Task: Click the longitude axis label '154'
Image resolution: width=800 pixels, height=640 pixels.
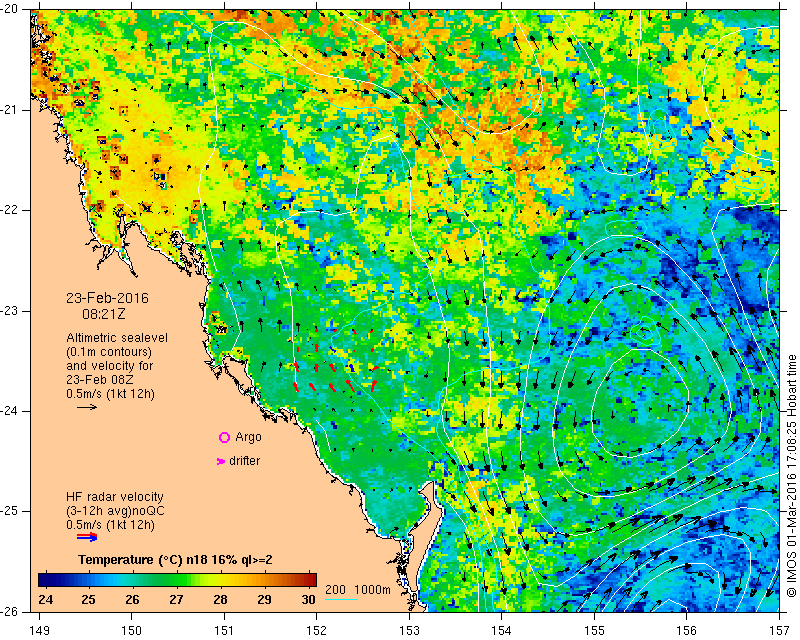Action: coord(502,631)
